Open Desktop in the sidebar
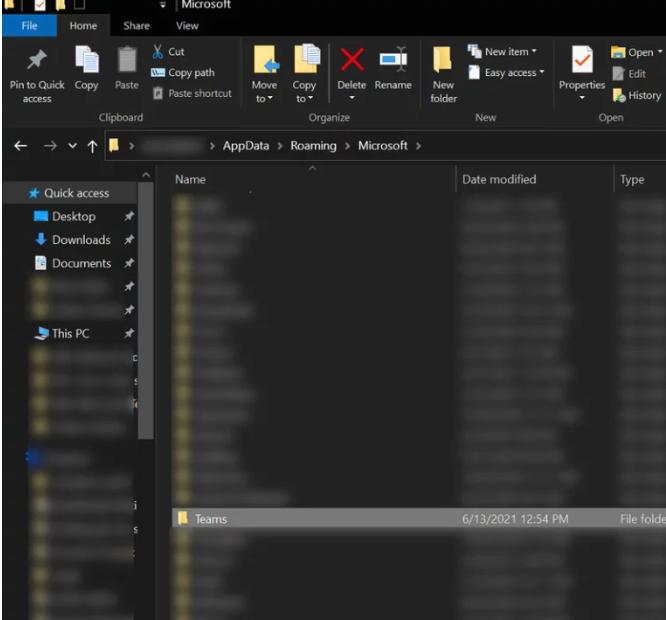 pos(65,217)
